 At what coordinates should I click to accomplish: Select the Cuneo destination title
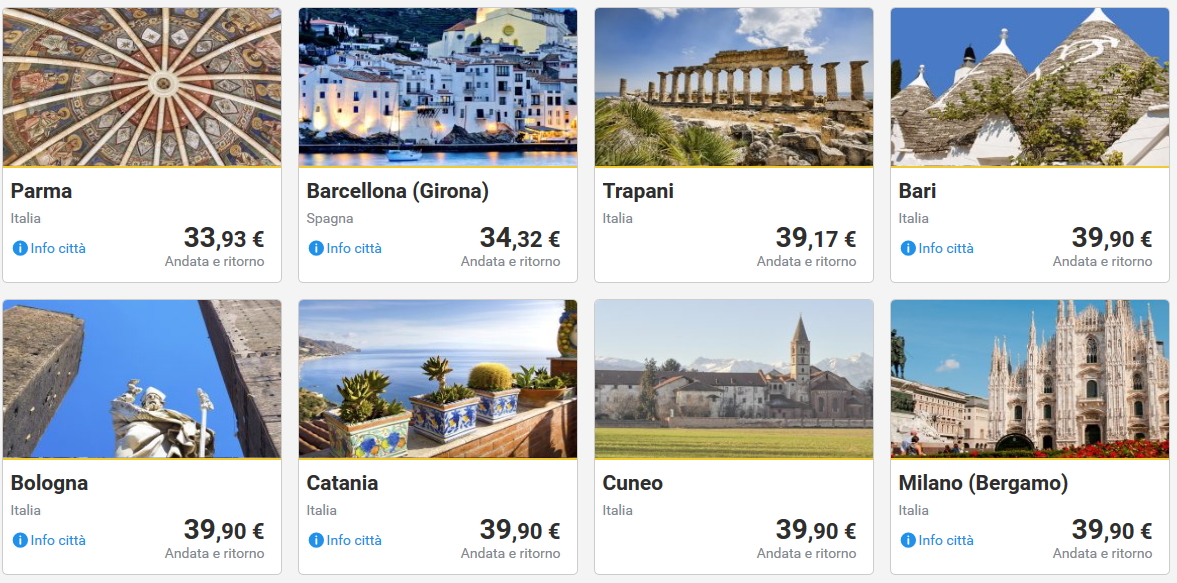(x=632, y=483)
